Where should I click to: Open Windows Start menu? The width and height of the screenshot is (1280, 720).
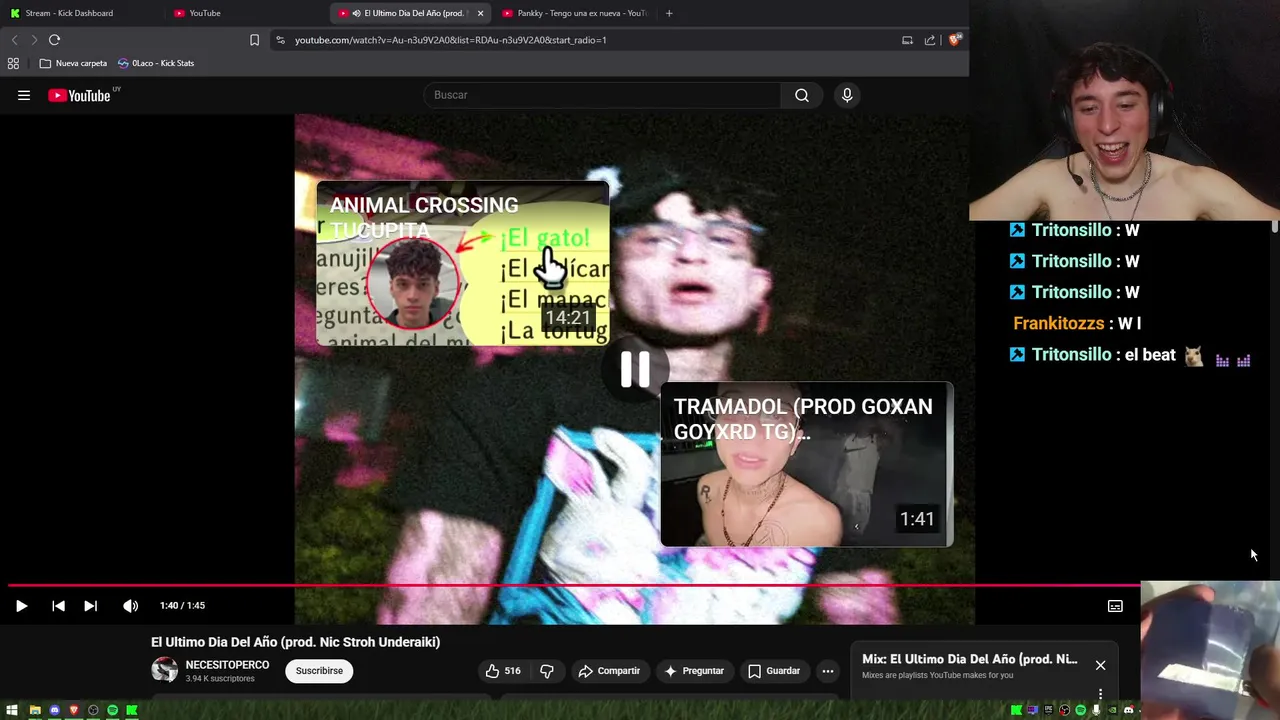tap(13, 711)
